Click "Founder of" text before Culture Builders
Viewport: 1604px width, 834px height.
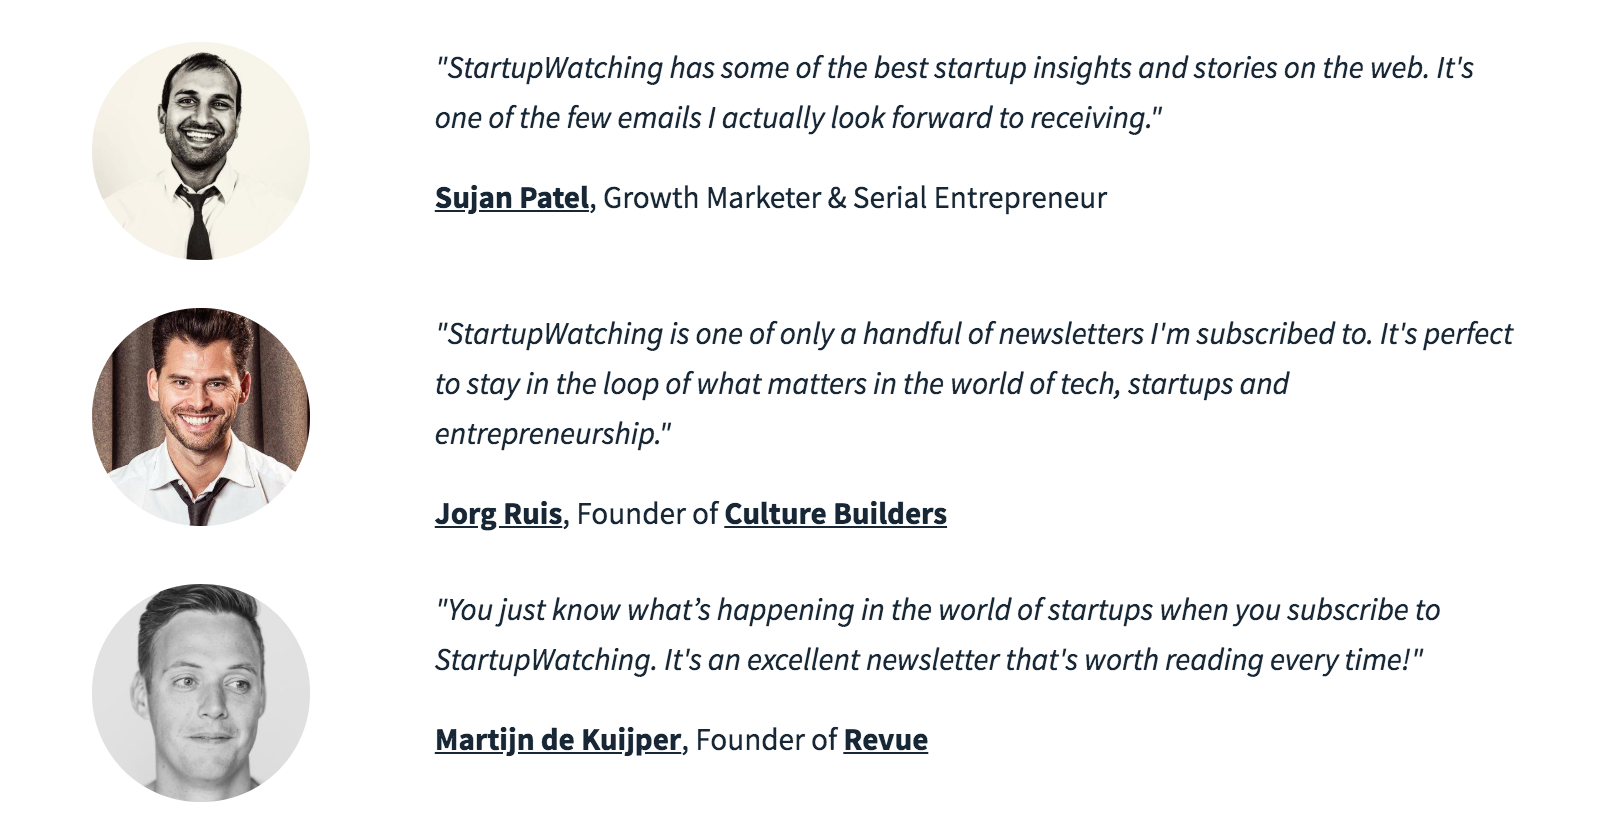(647, 514)
